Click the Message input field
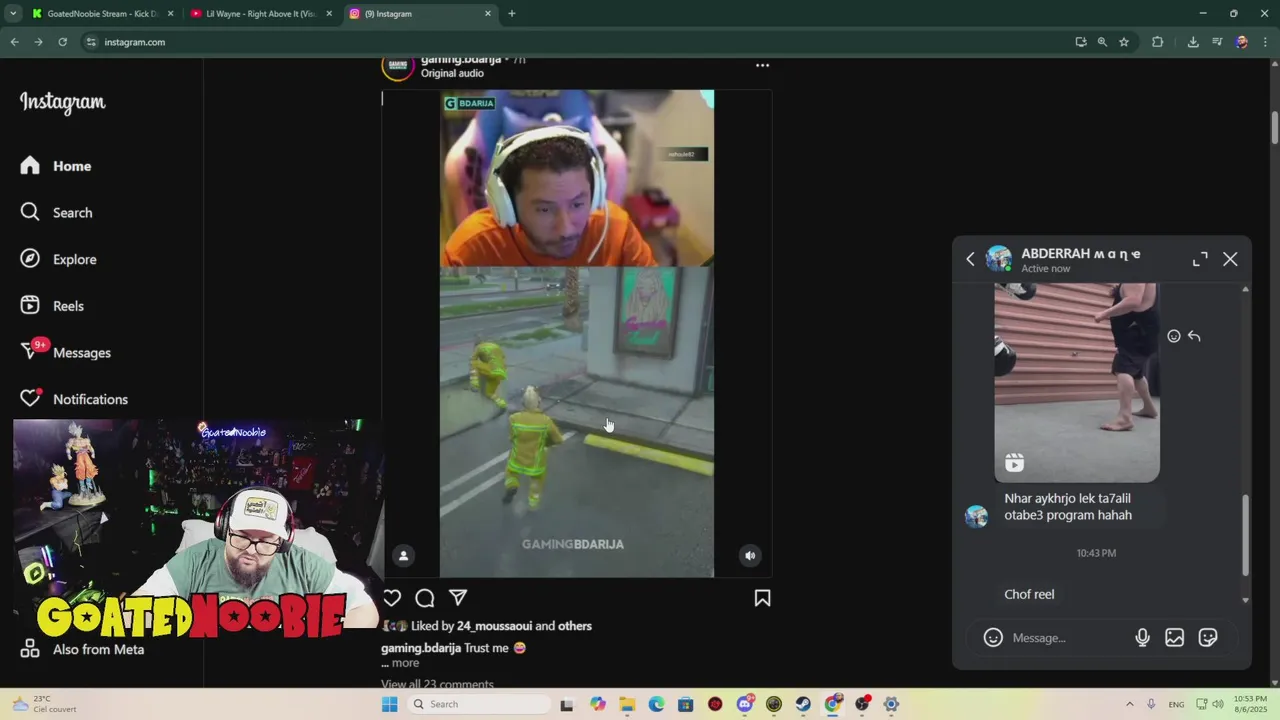Viewport: 1280px width, 720px height. coord(1068,638)
